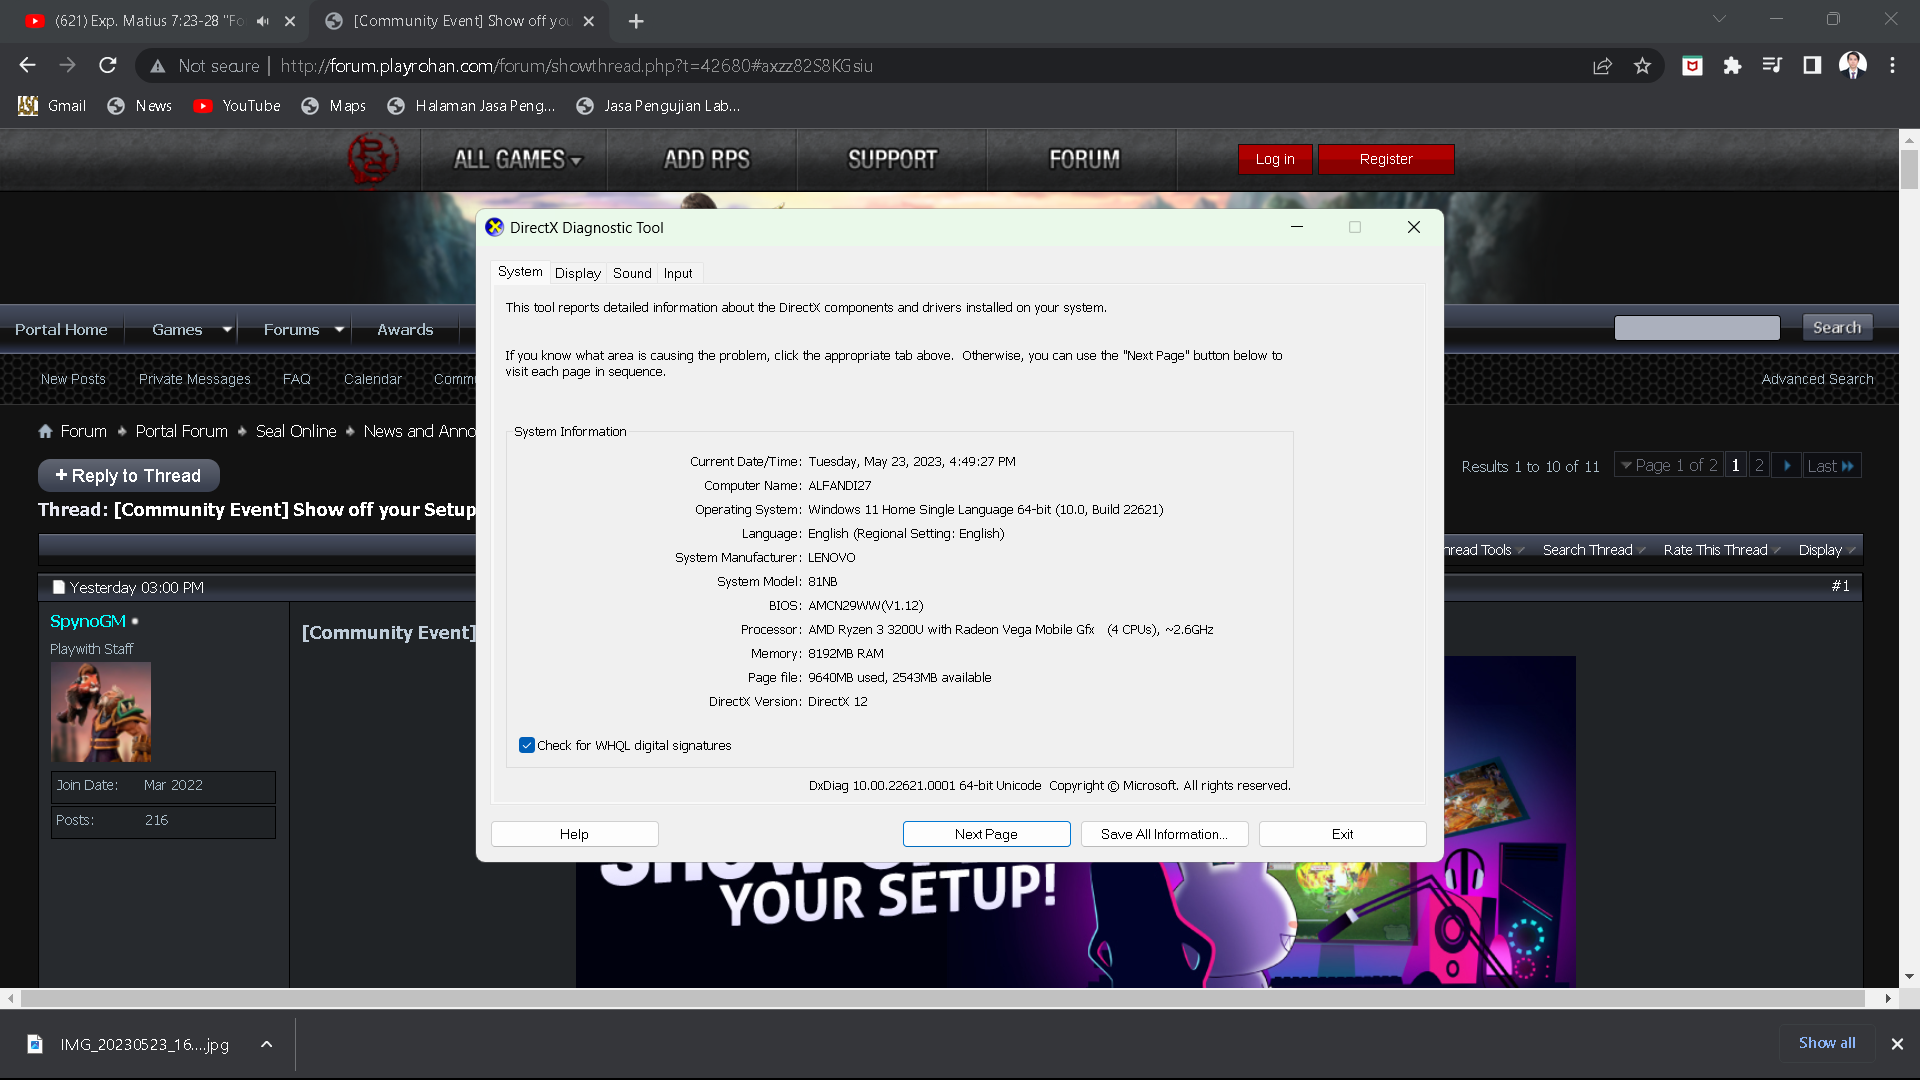Viewport: 1920px width, 1080px height.
Task: Open SUPPORT in site navigation
Action: [893, 160]
